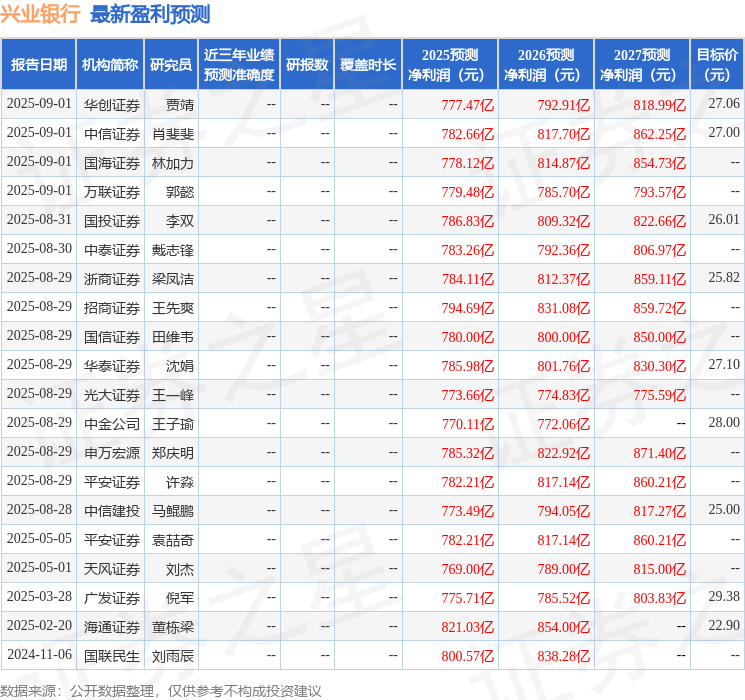
Task: Click the 研究员 column header
Action: pyautogui.click(x=171, y=65)
